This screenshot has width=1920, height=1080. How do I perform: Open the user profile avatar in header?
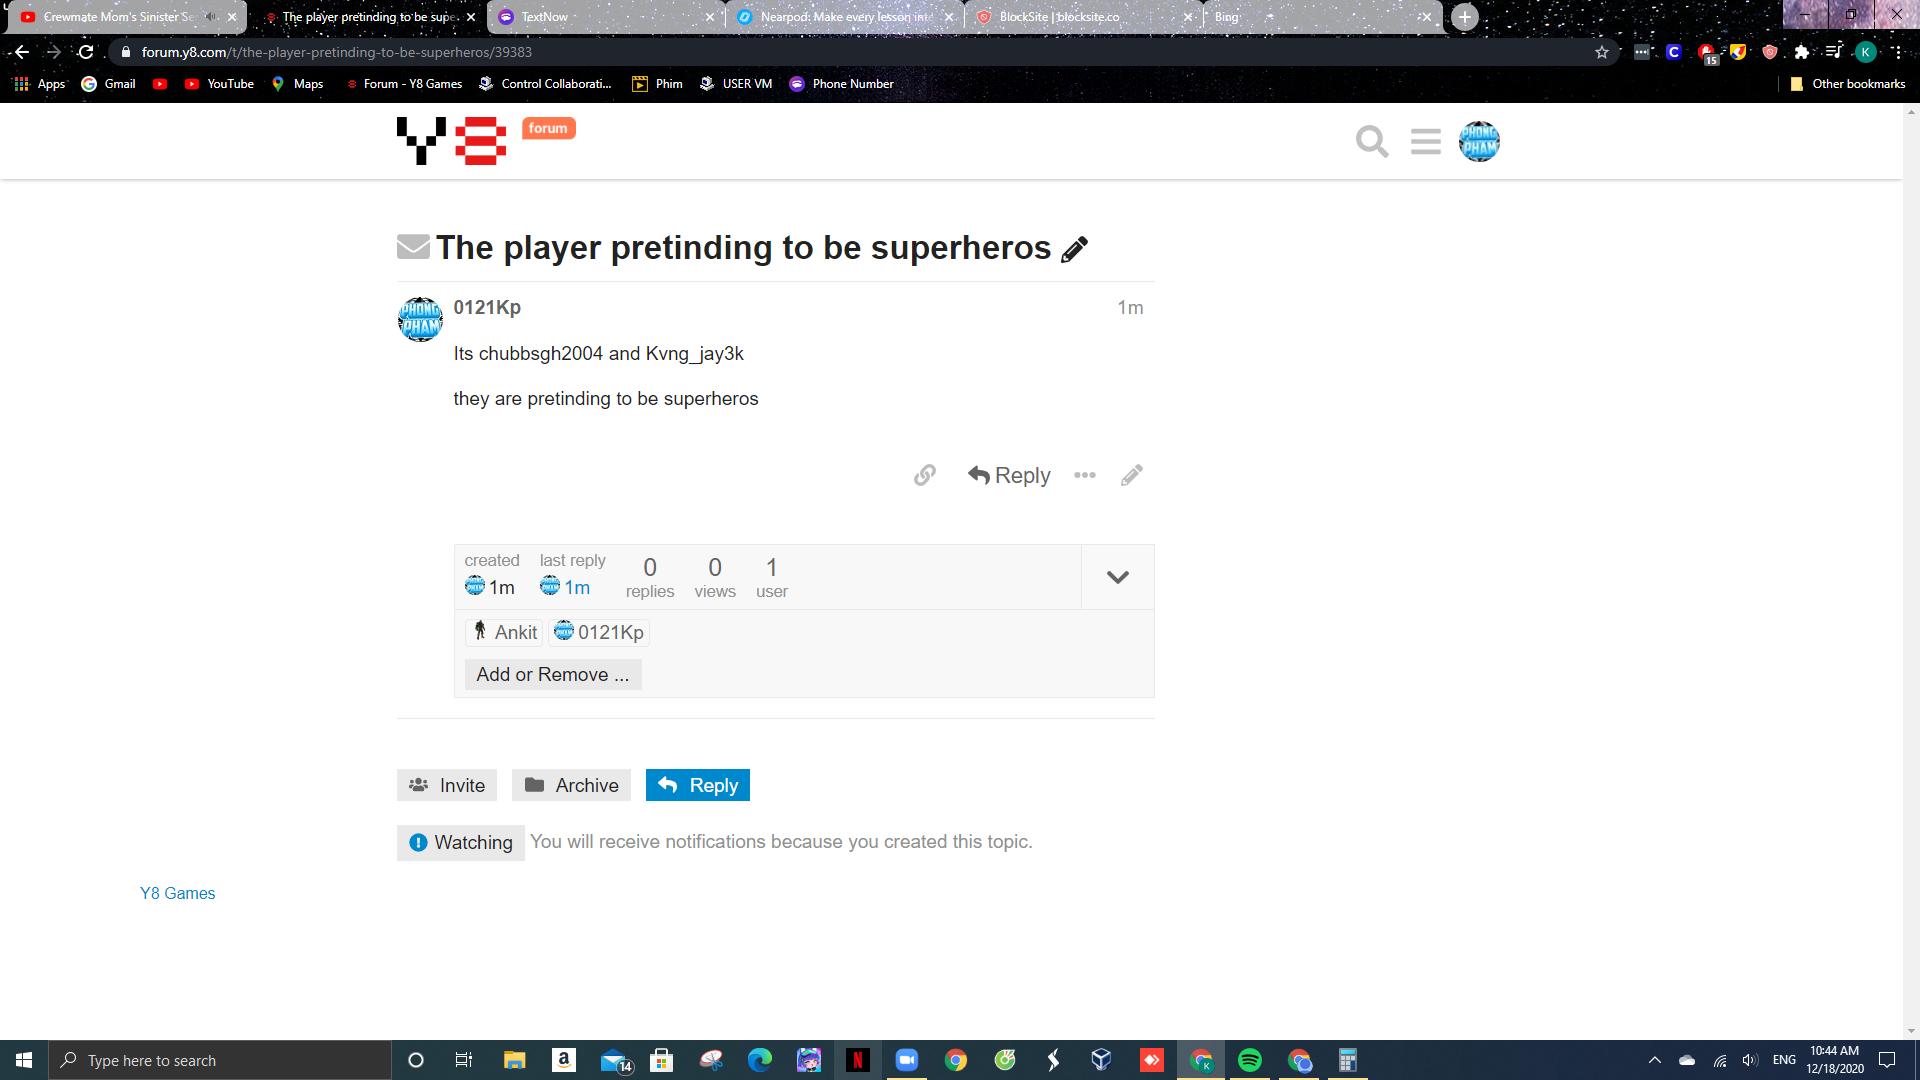click(1479, 141)
